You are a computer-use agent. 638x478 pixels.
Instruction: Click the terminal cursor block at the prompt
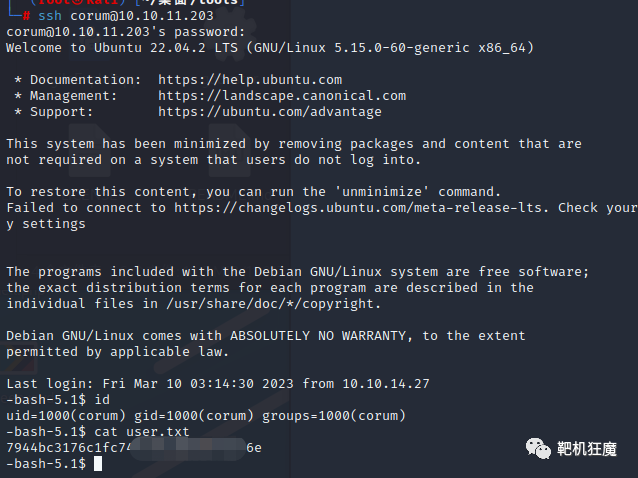pos(98,463)
